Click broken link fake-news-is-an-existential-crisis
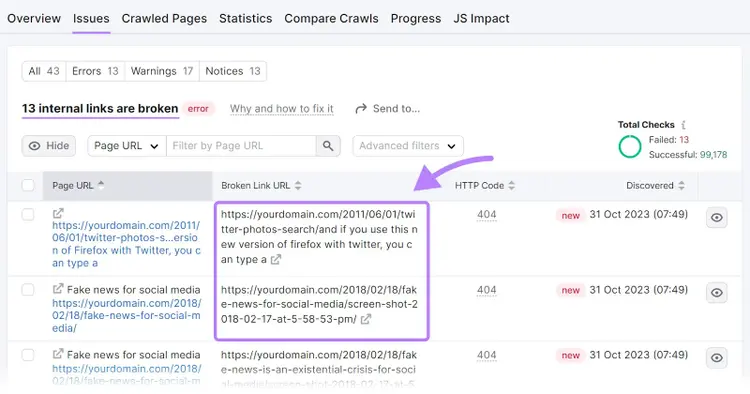750x394 pixels. pyautogui.click(x=319, y=369)
